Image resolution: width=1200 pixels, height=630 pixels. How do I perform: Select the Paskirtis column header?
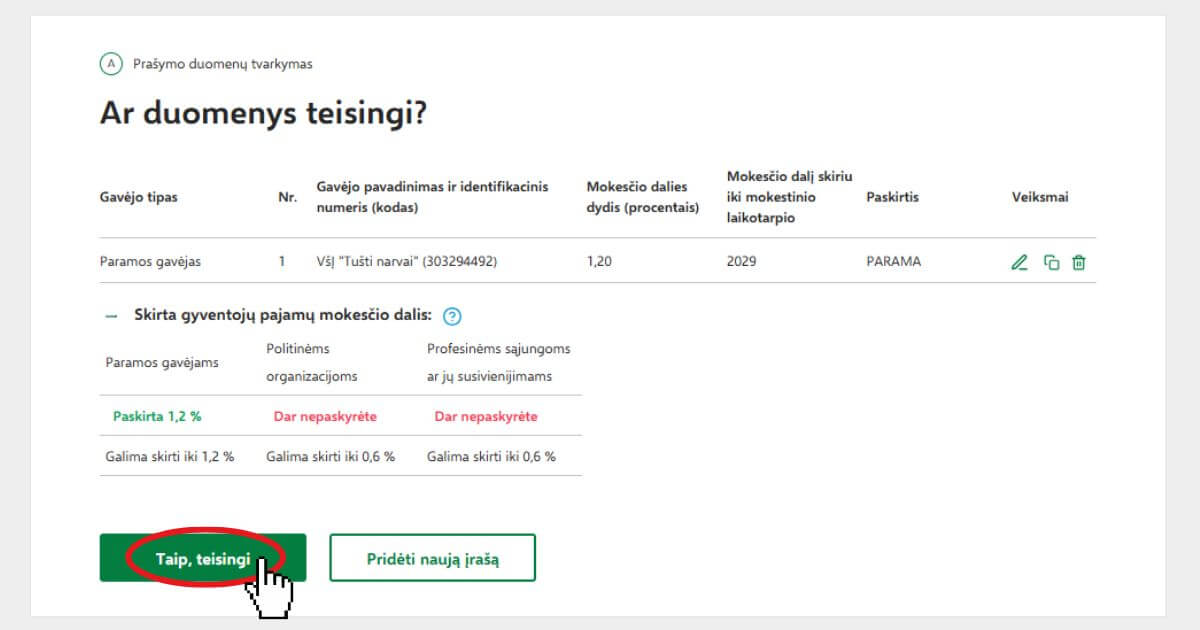(x=892, y=197)
